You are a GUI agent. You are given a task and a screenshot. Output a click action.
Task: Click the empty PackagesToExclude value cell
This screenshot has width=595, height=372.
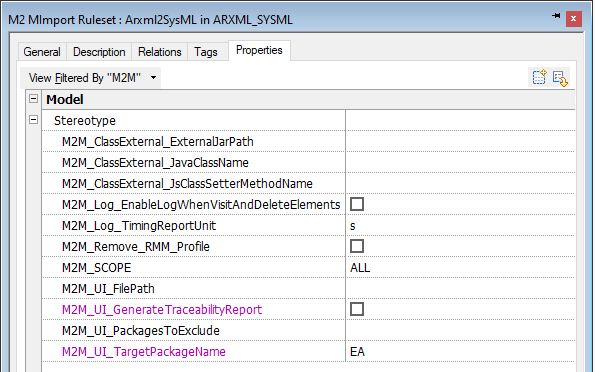pyautogui.click(x=460, y=330)
